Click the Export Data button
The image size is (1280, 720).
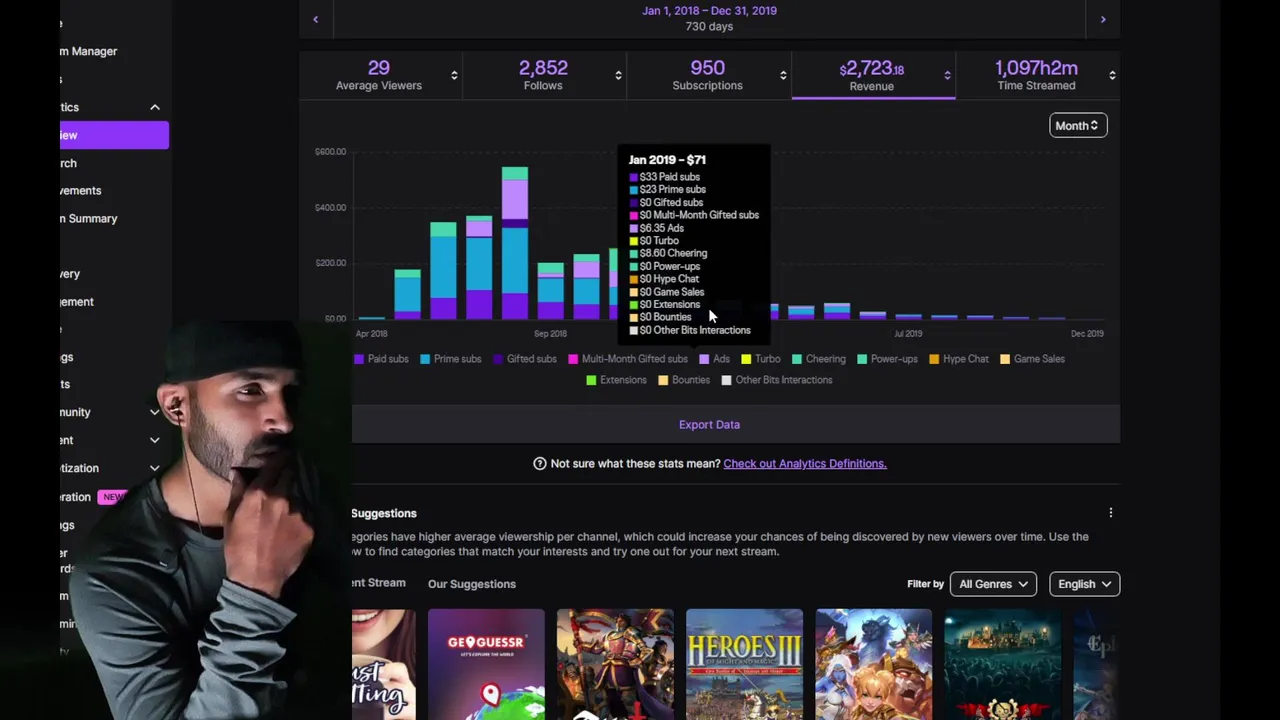pos(709,424)
